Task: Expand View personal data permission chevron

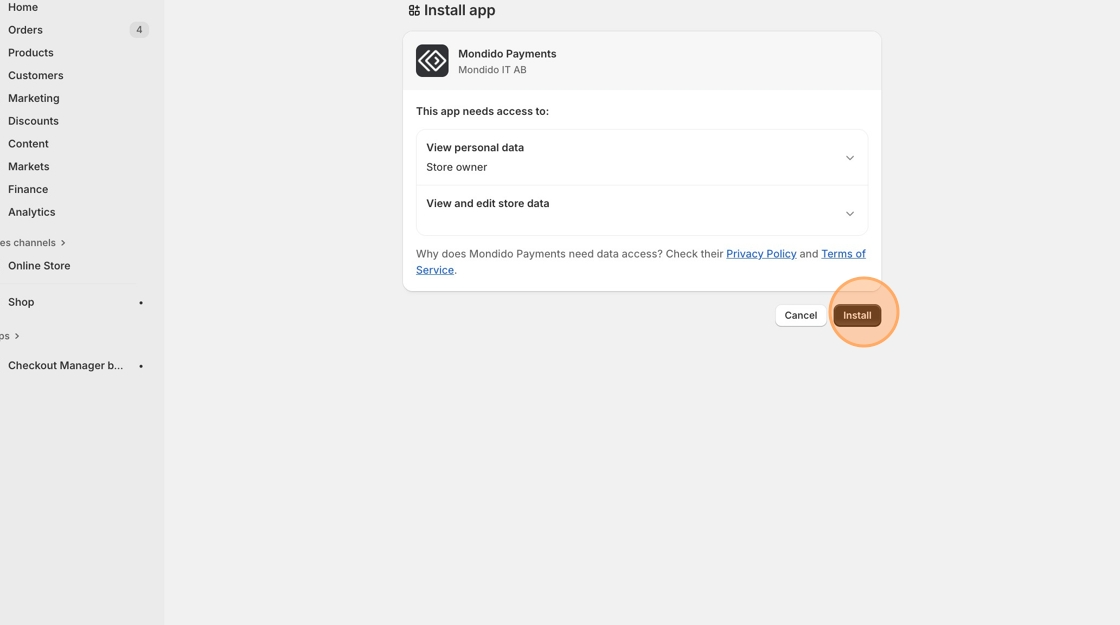Action: click(x=849, y=158)
